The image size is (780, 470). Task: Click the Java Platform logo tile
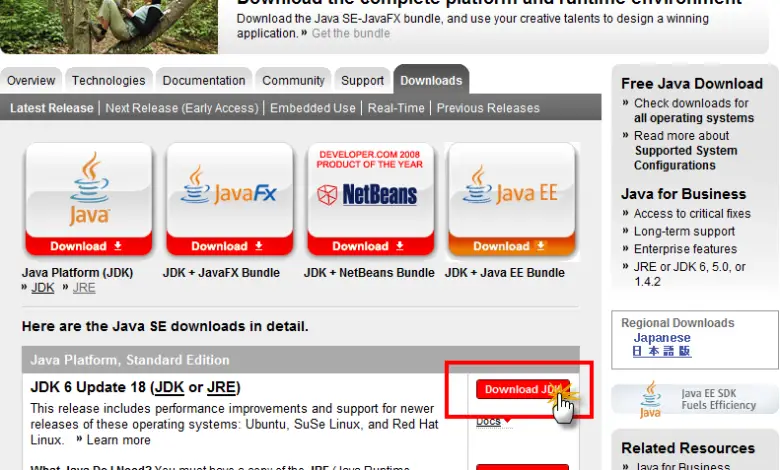click(89, 189)
